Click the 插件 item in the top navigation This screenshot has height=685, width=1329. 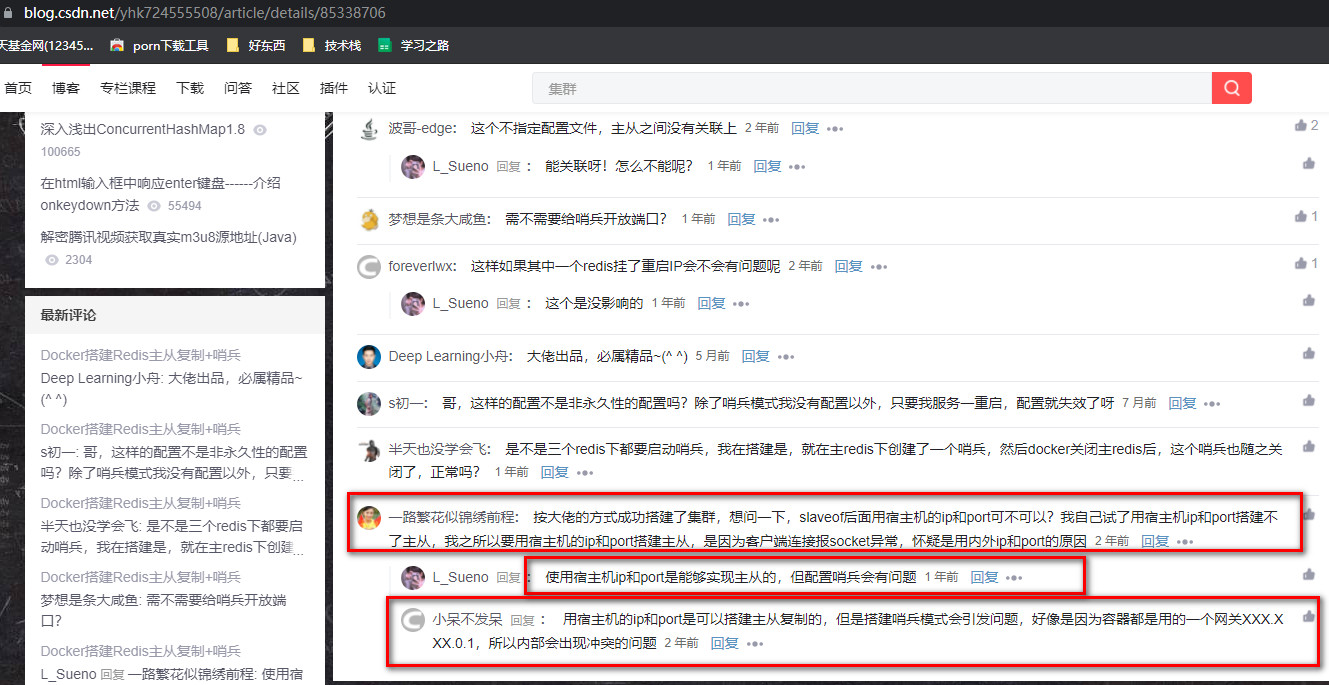pyautogui.click(x=333, y=88)
